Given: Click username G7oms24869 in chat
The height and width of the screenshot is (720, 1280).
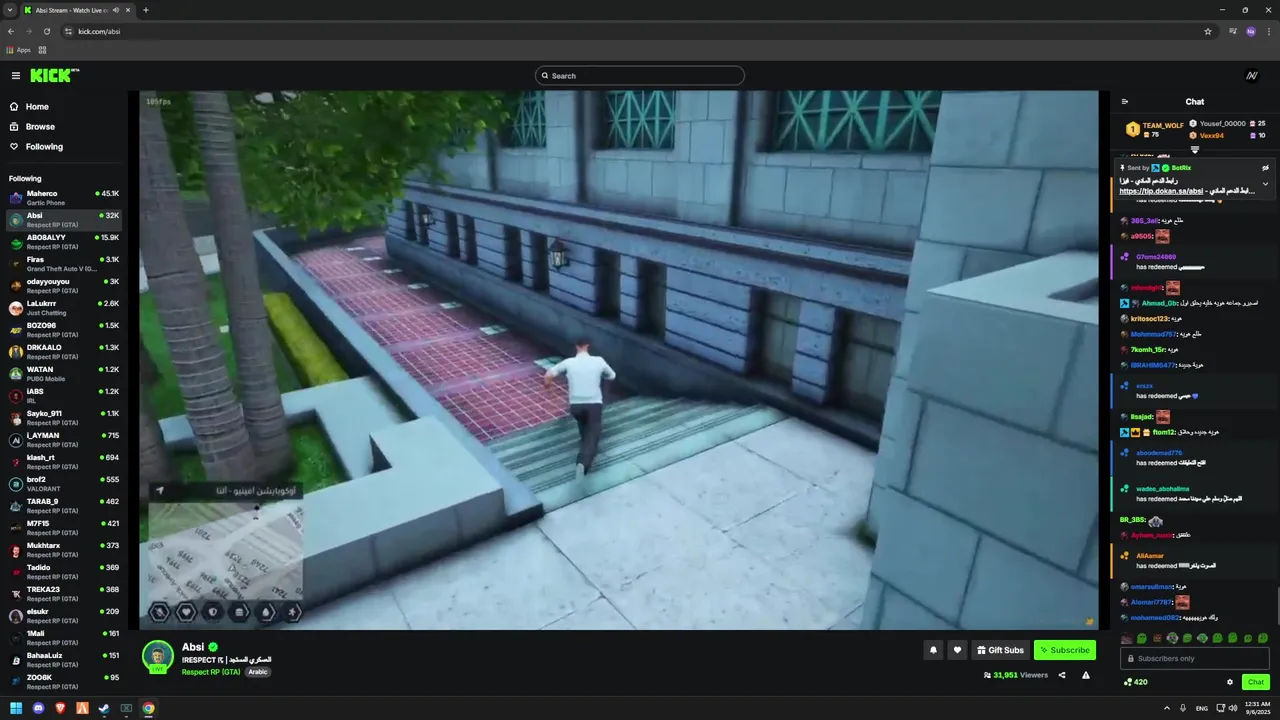Looking at the screenshot, I should [x=1156, y=257].
